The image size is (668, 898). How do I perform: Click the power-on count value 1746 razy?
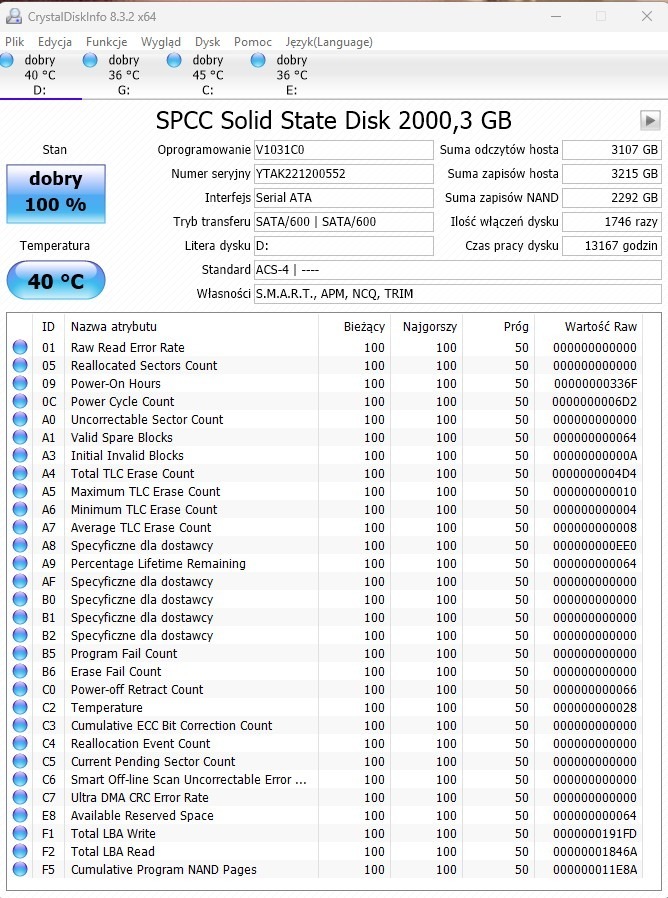(x=612, y=222)
